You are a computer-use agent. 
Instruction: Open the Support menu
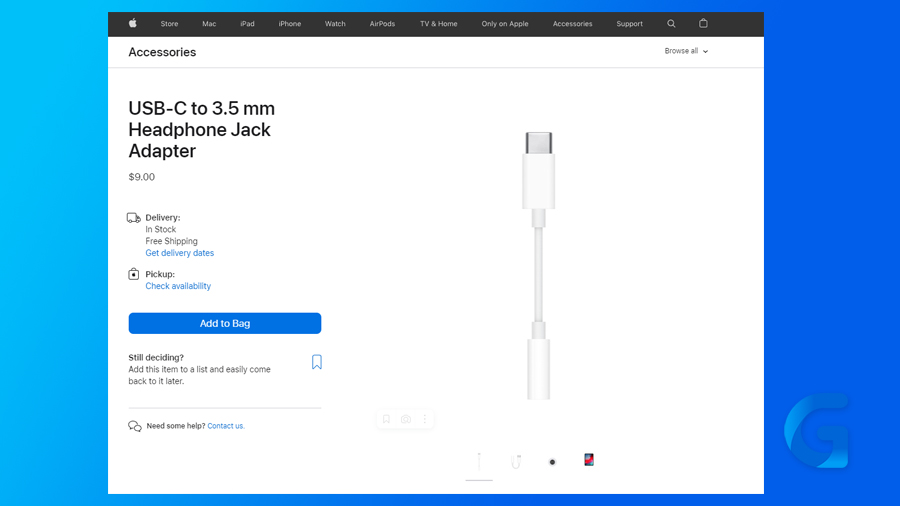pyautogui.click(x=630, y=24)
